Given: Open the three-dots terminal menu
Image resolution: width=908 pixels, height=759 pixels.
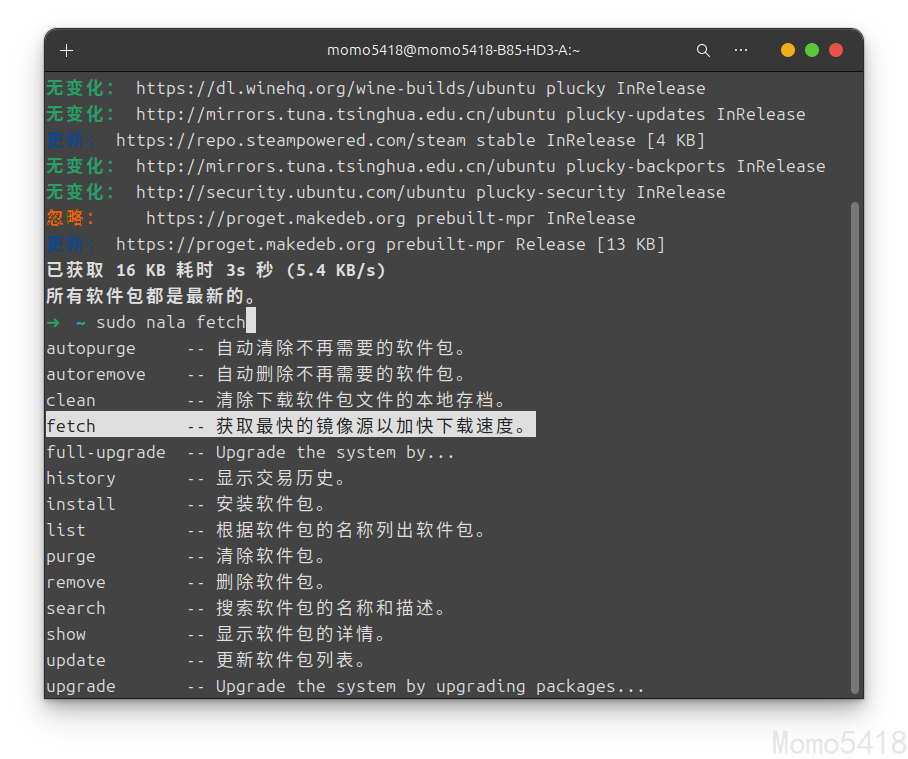Looking at the screenshot, I should point(741,50).
